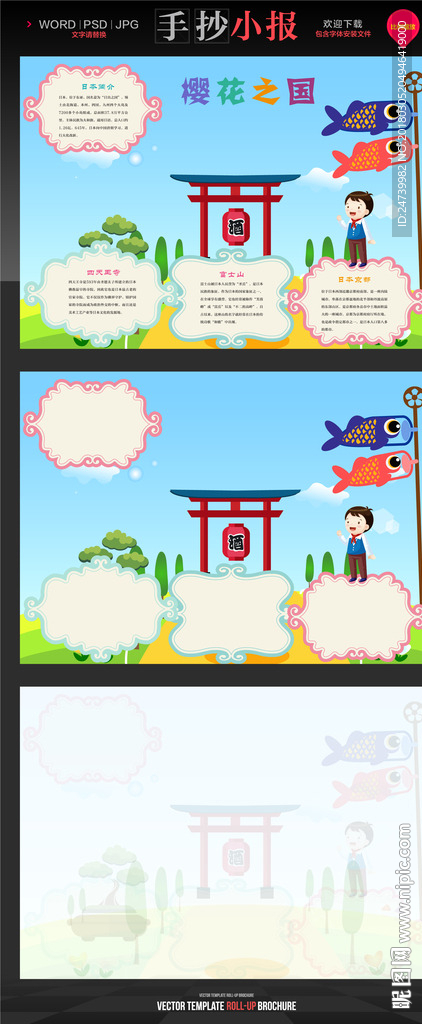Select the JPG format label
The image size is (422, 1024).
coord(126,24)
